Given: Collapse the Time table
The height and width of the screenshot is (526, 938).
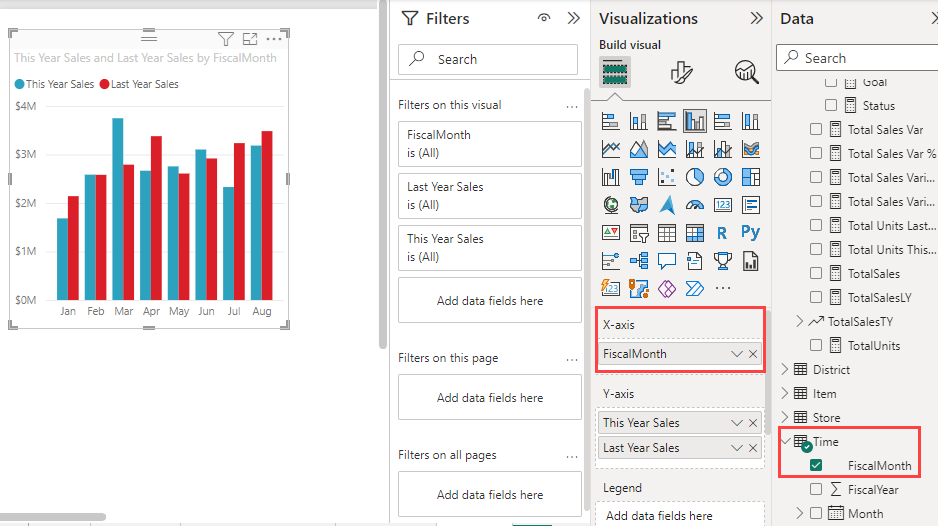Looking at the screenshot, I should tap(785, 442).
